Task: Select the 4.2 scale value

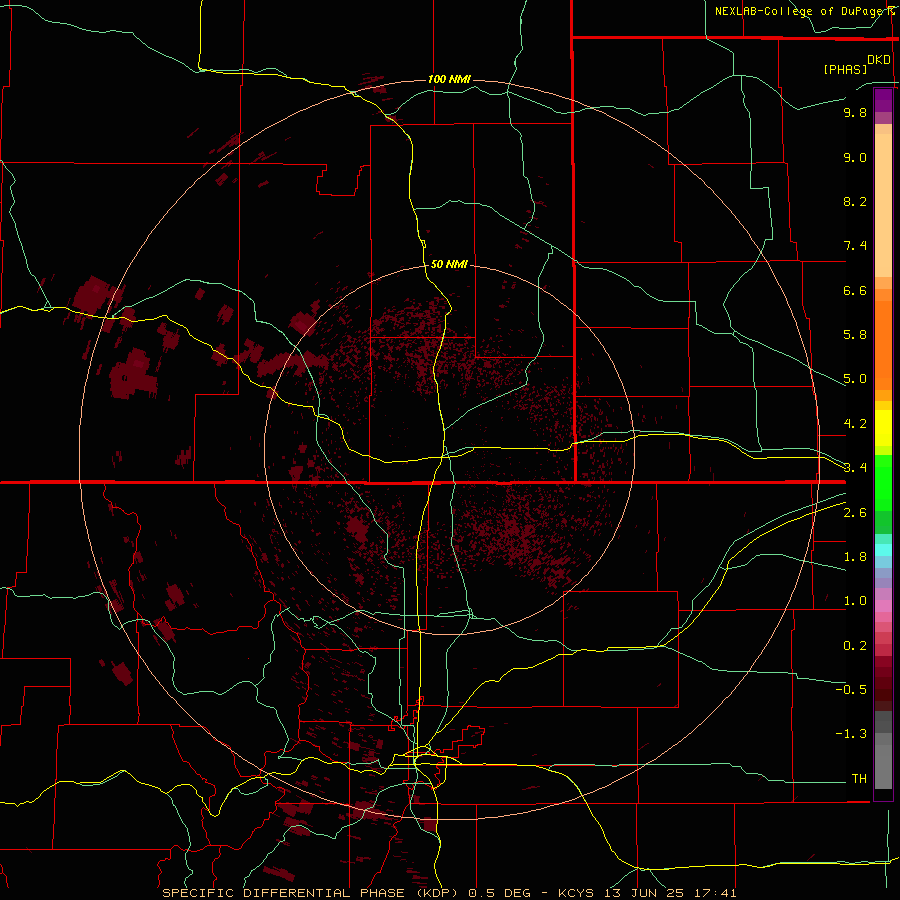Action: coord(855,424)
